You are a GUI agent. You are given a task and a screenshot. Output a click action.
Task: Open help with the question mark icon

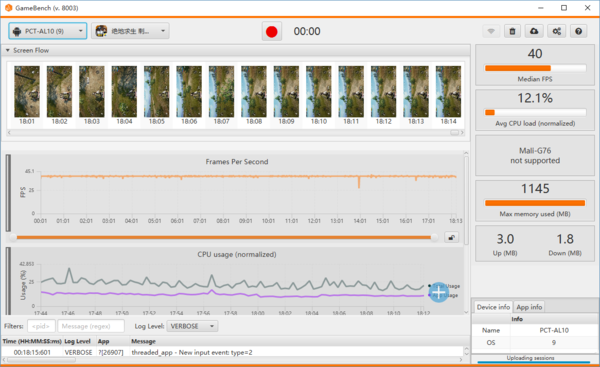pos(579,31)
